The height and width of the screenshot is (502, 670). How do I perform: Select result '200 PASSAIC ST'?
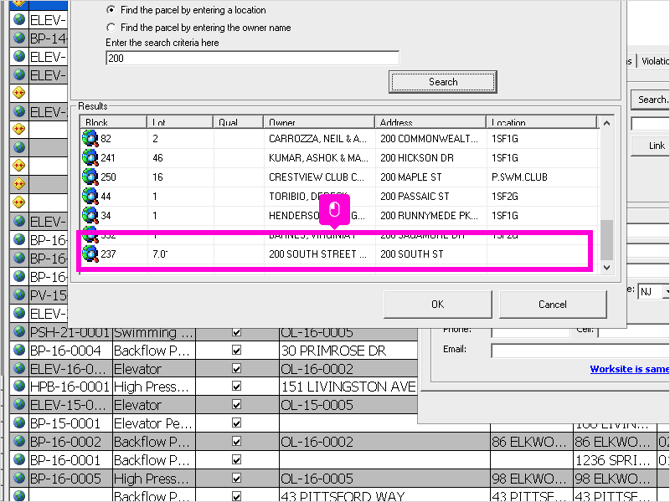tap(414, 196)
